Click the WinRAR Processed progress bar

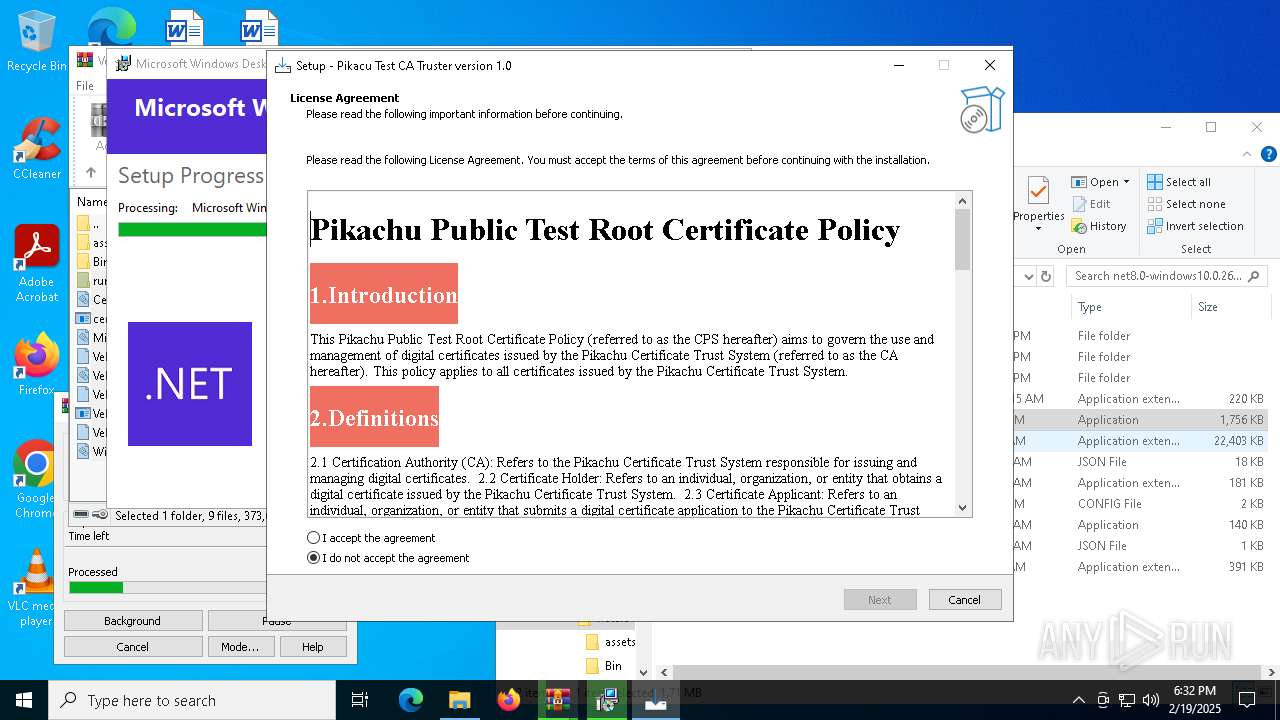click(167, 587)
